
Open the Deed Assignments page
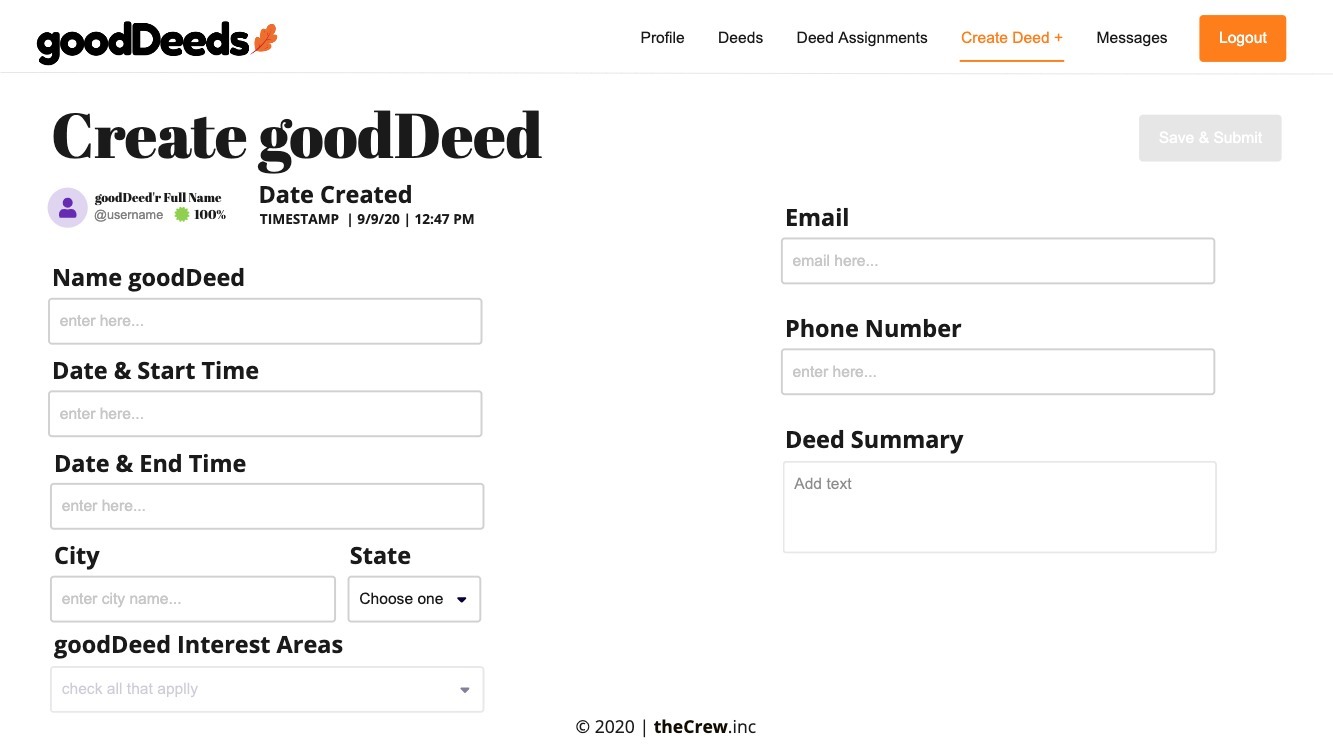pos(861,37)
